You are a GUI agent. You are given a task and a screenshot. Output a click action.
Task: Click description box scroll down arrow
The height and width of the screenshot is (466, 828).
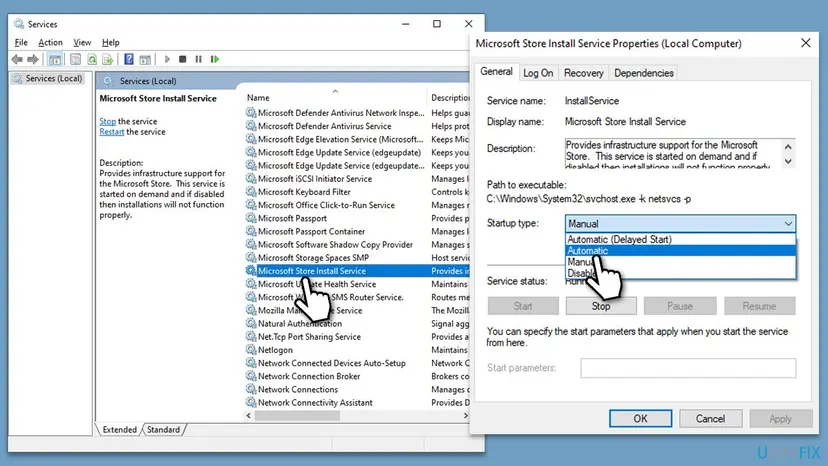point(788,161)
